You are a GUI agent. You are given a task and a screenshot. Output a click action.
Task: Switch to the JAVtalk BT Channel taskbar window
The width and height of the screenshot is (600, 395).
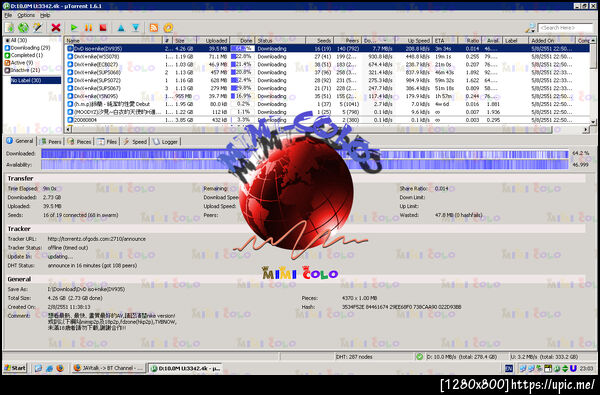(x=108, y=368)
